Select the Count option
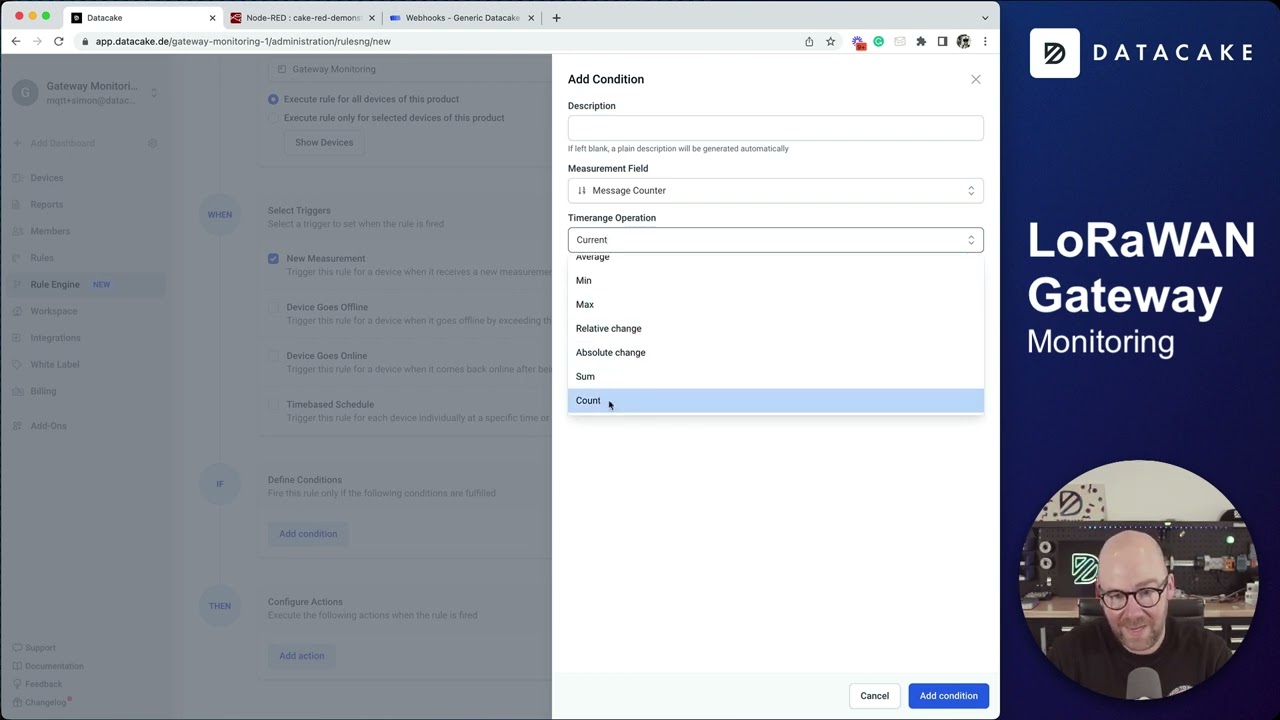Image resolution: width=1280 pixels, height=720 pixels. pos(775,400)
